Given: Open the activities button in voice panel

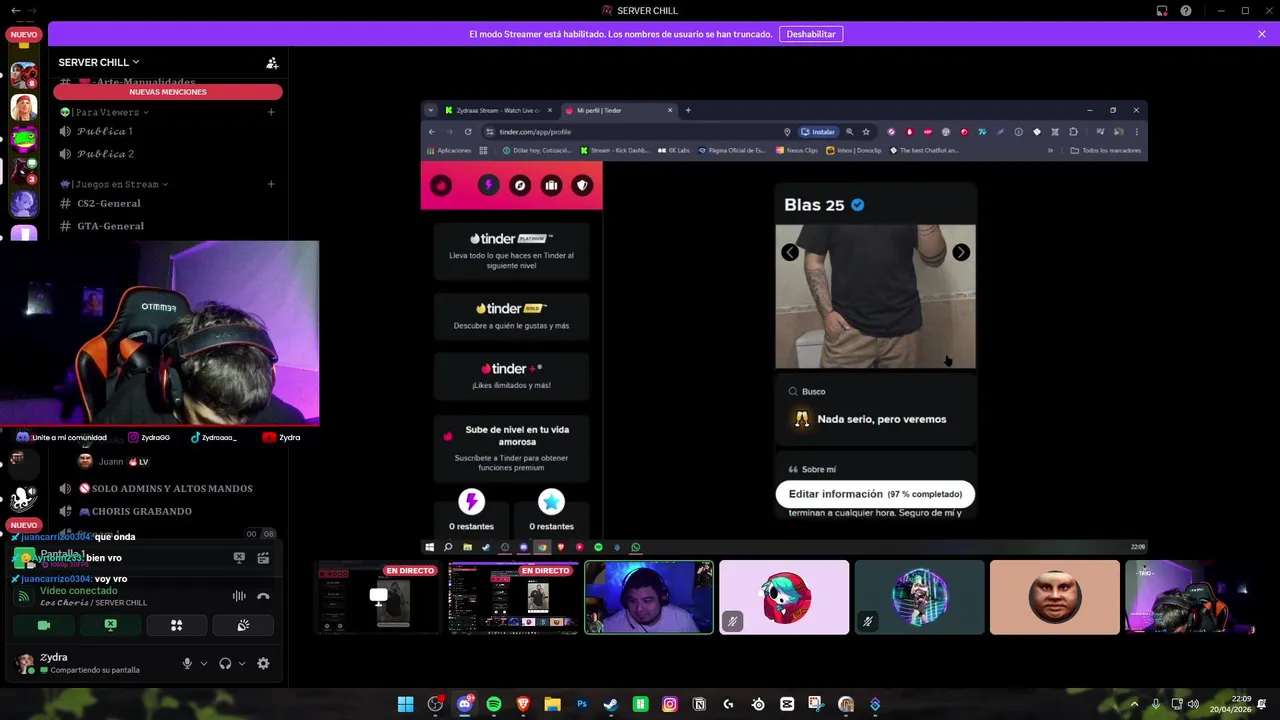Looking at the screenshot, I should [x=176, y=625].
